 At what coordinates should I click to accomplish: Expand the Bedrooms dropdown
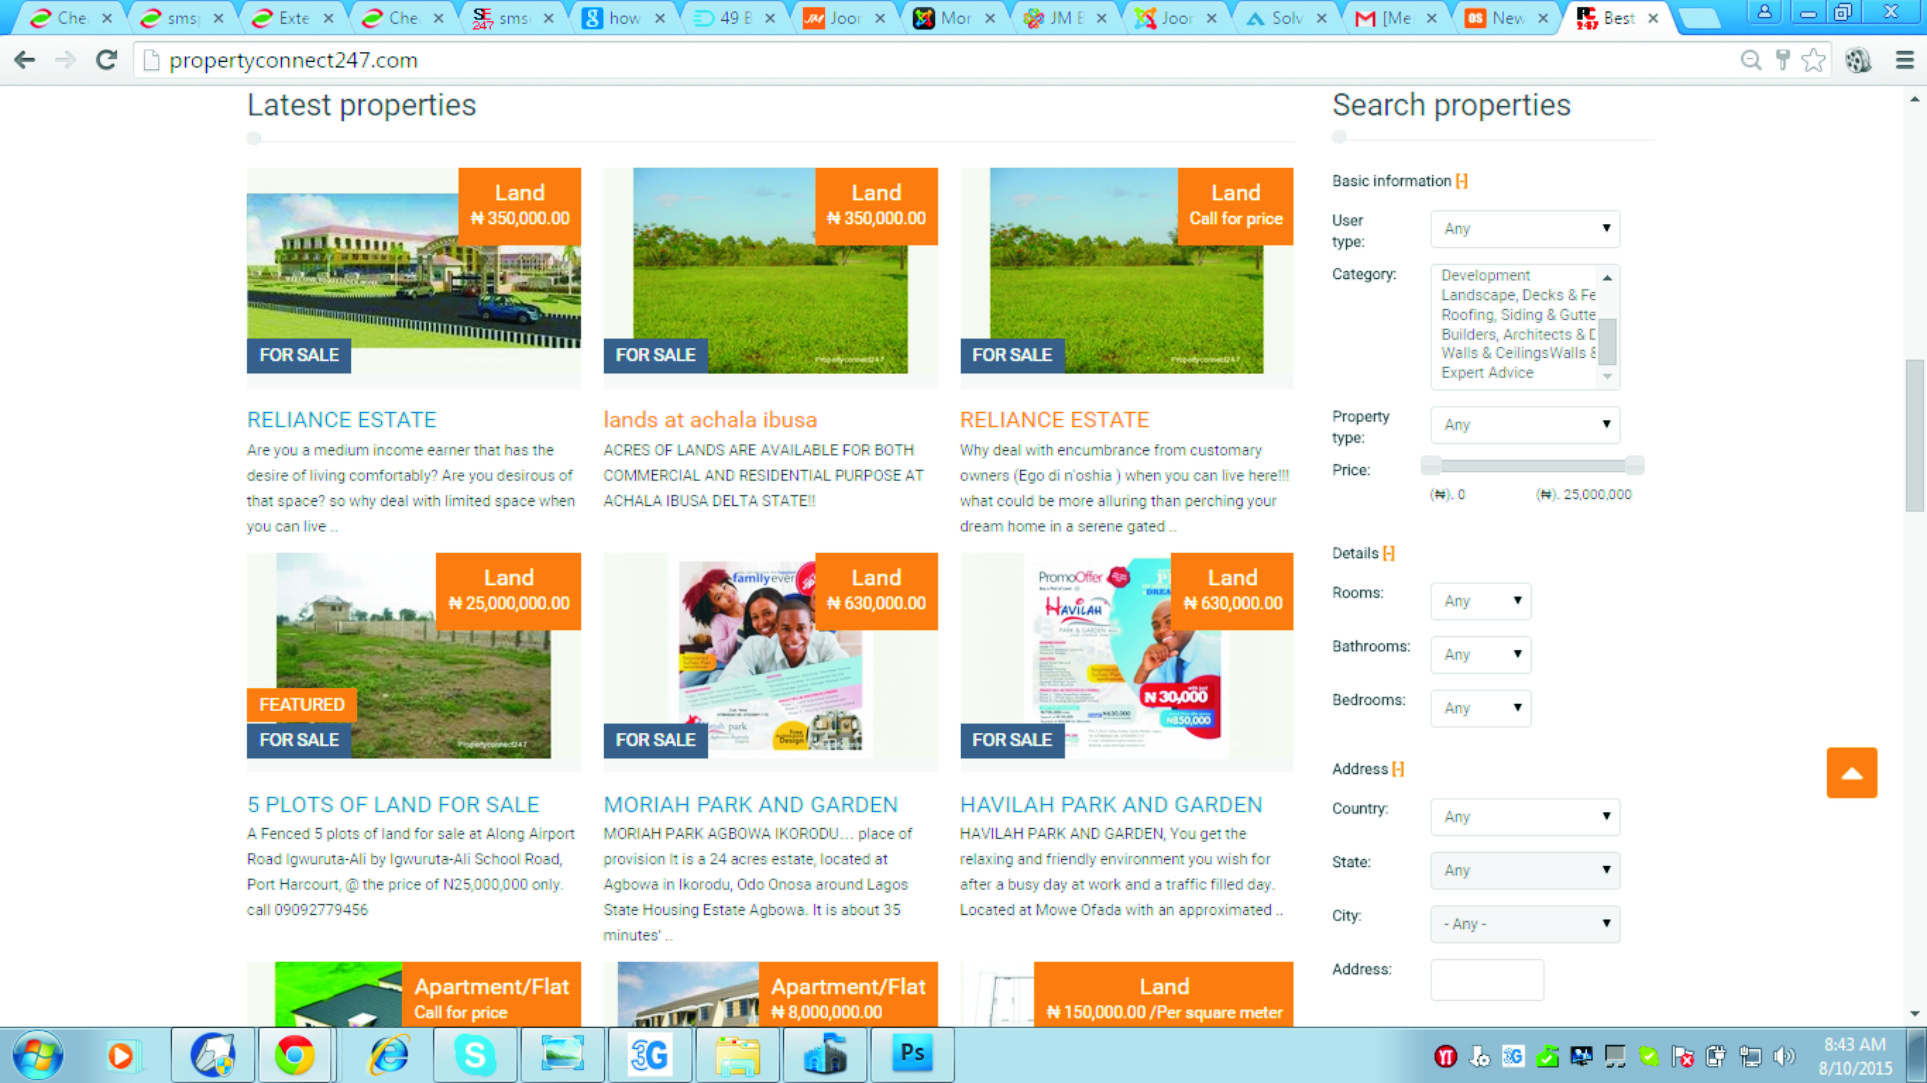[1480, 708]
